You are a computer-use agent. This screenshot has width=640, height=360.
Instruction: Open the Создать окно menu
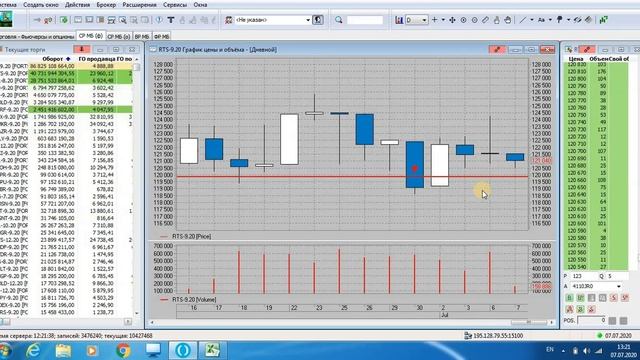point(41,5)
